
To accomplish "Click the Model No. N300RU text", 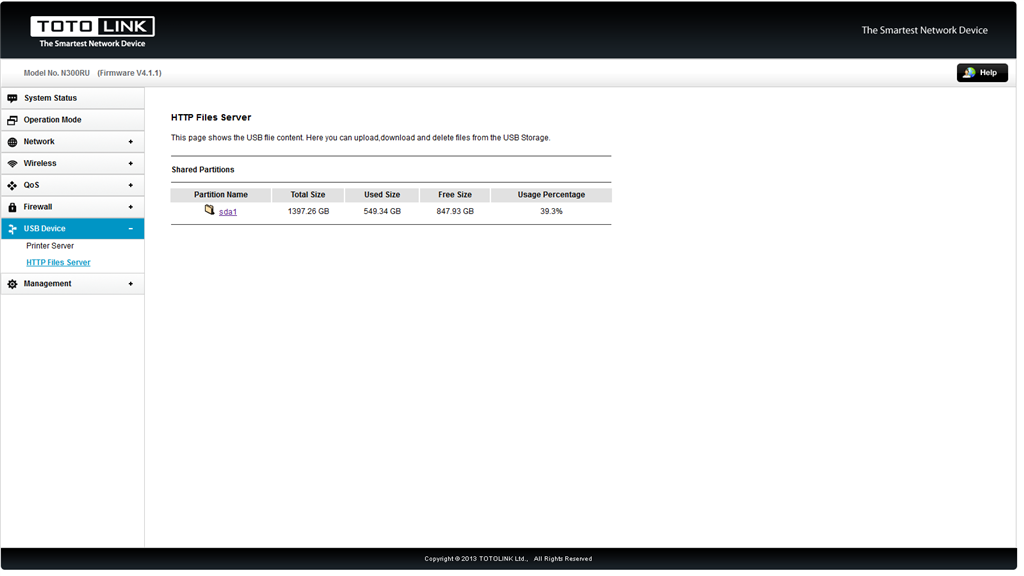I will [57, 73].
